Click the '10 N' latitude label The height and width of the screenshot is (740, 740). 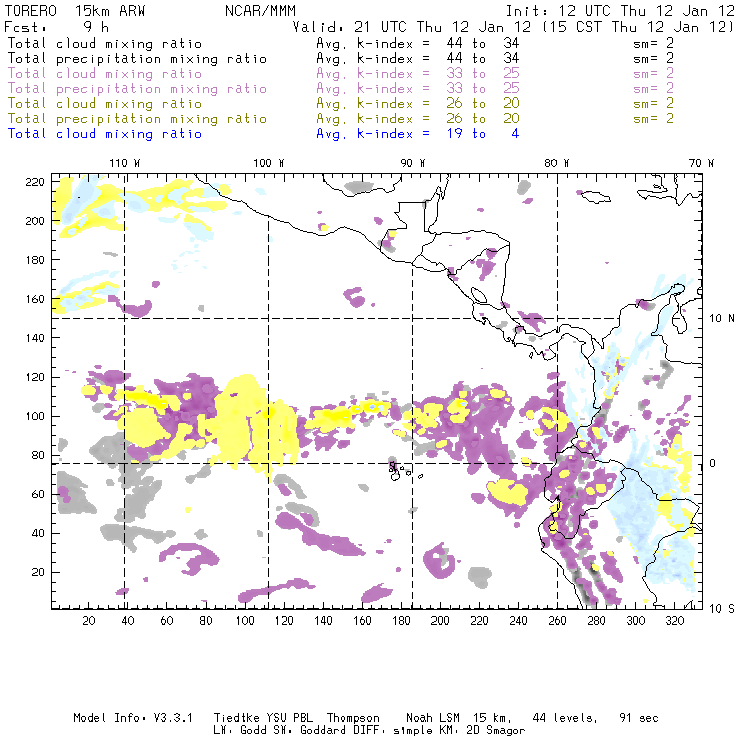(722, 319)
